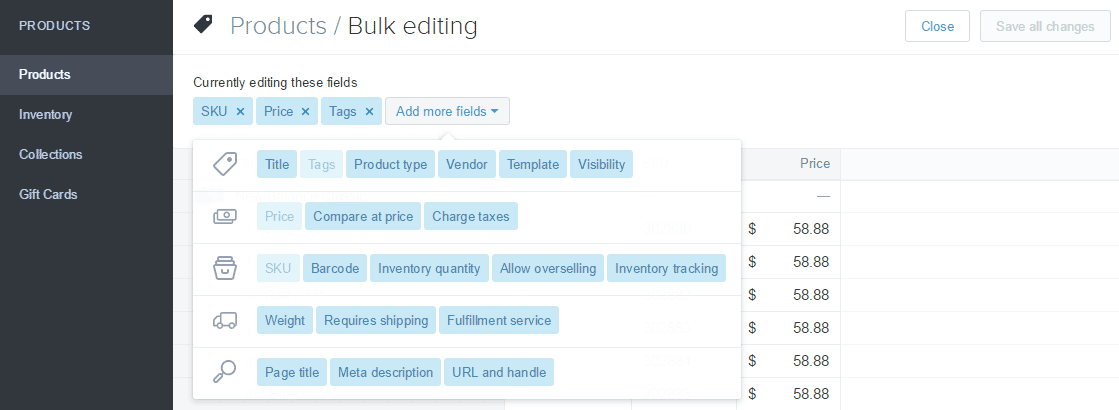1119x410 pixels.
Task: Click the shipping truck icon
Action: pyautogui.click(x=225, y=320)
